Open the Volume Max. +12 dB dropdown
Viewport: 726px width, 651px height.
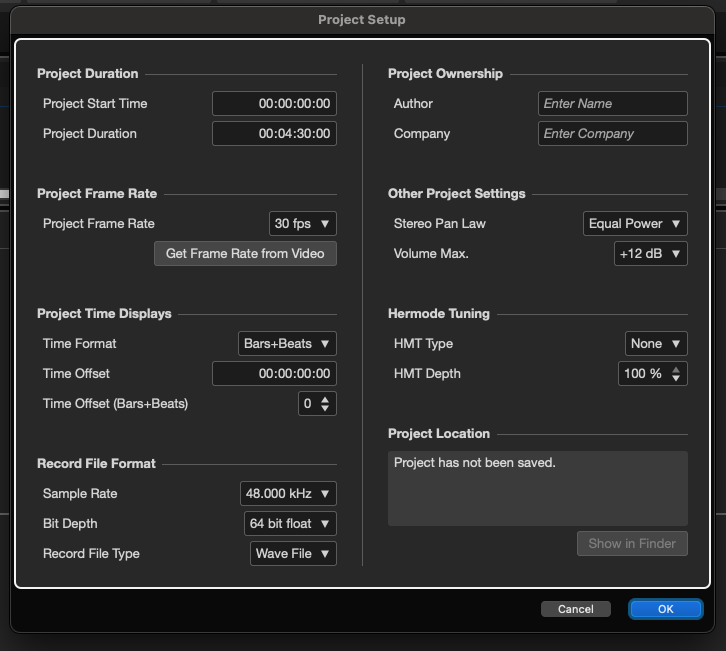point(651,254)
